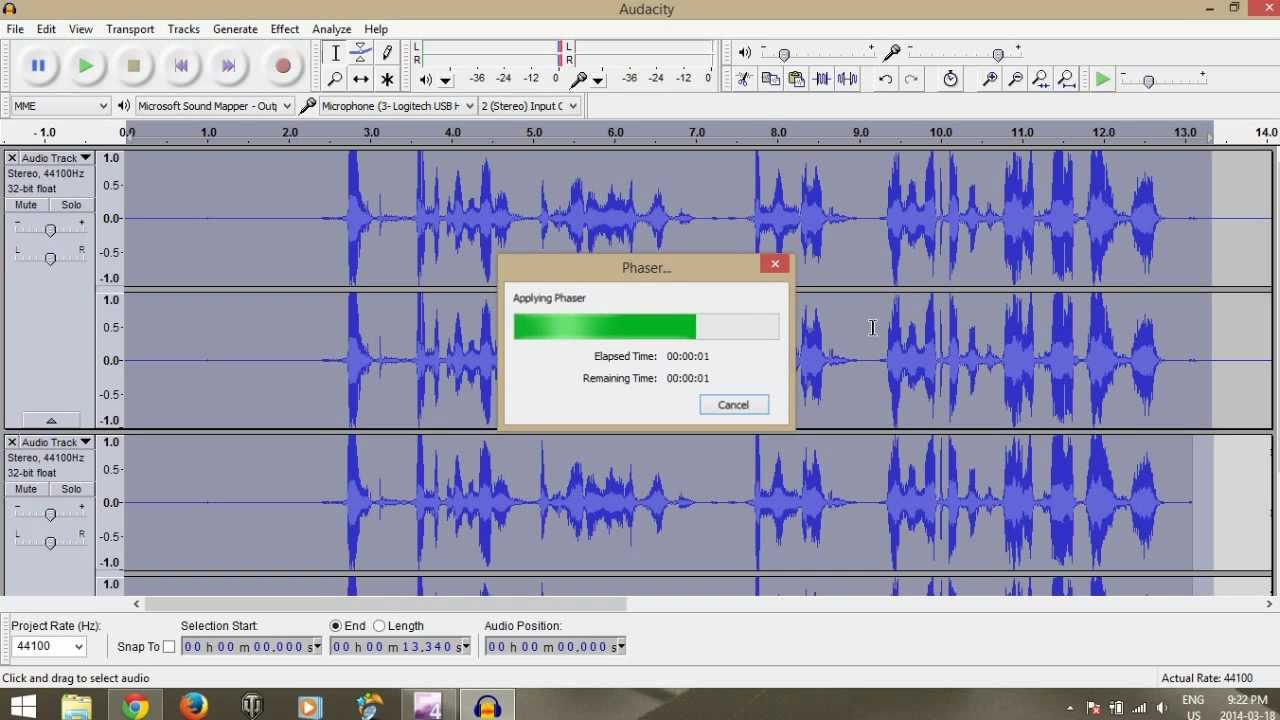Select the Envelope tool

point(361,53)
